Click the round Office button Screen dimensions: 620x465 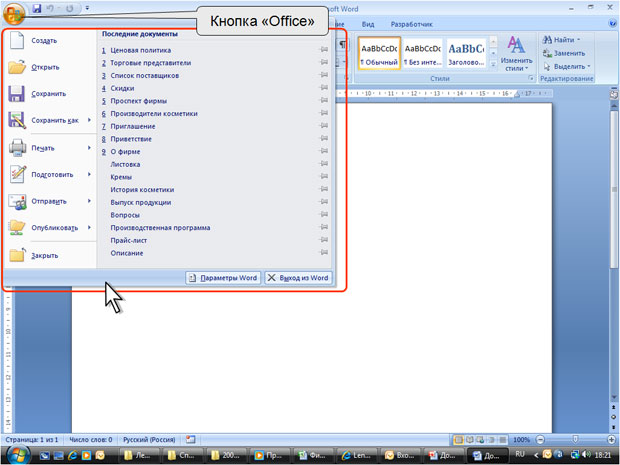point(14,14)
